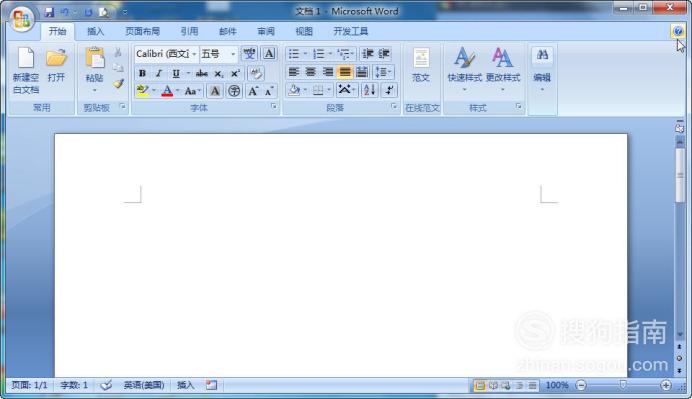The width and height of the screenshot is (692, 399).
Task: Pick the red font color A
Action: [x=167, y=91]
